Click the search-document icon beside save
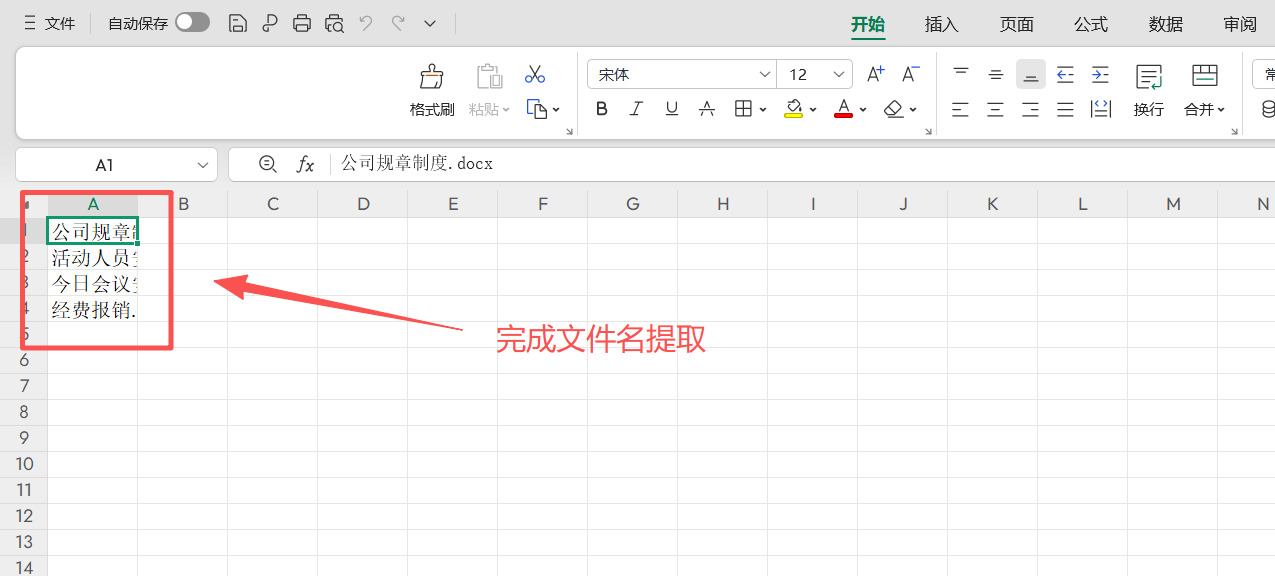The image size is (1275, 576). [270, 23]
